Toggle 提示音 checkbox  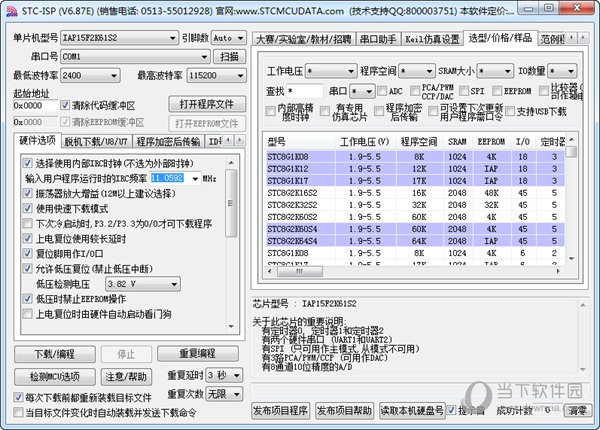pyautogui.click(x=452, y=410)
